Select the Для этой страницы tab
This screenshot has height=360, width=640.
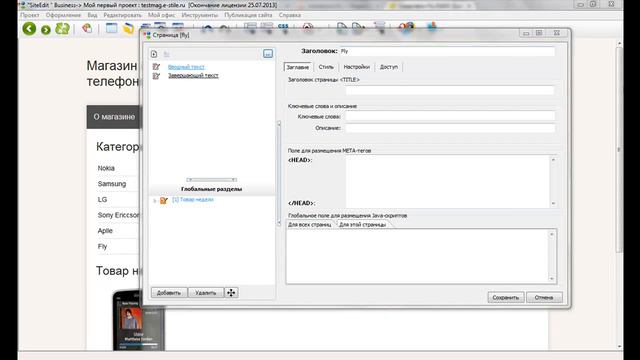point(362,224)
